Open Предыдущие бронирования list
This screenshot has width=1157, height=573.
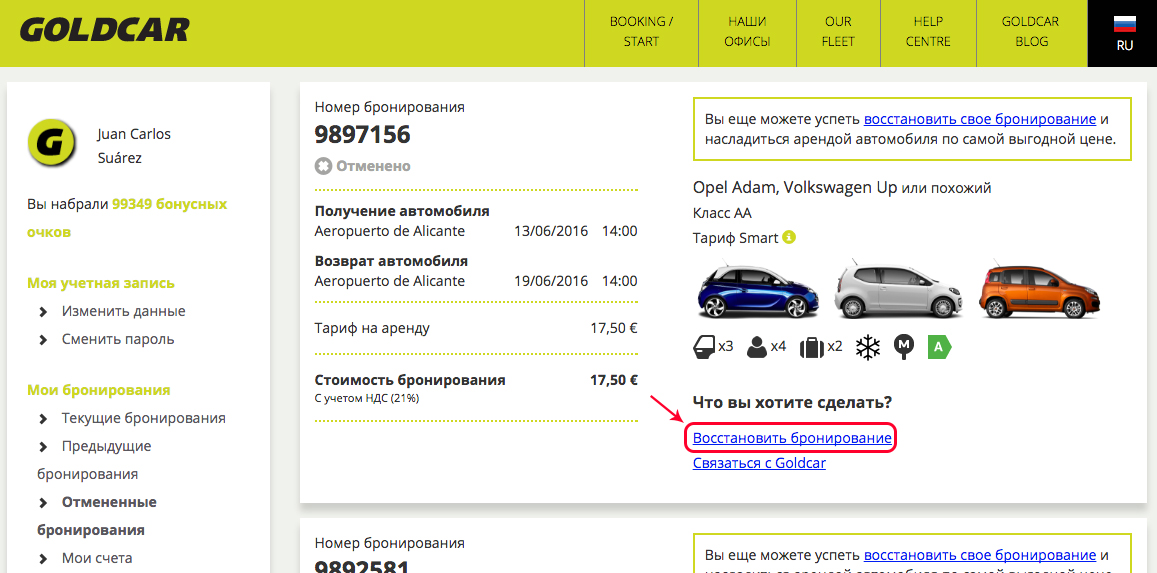point(94,459)
